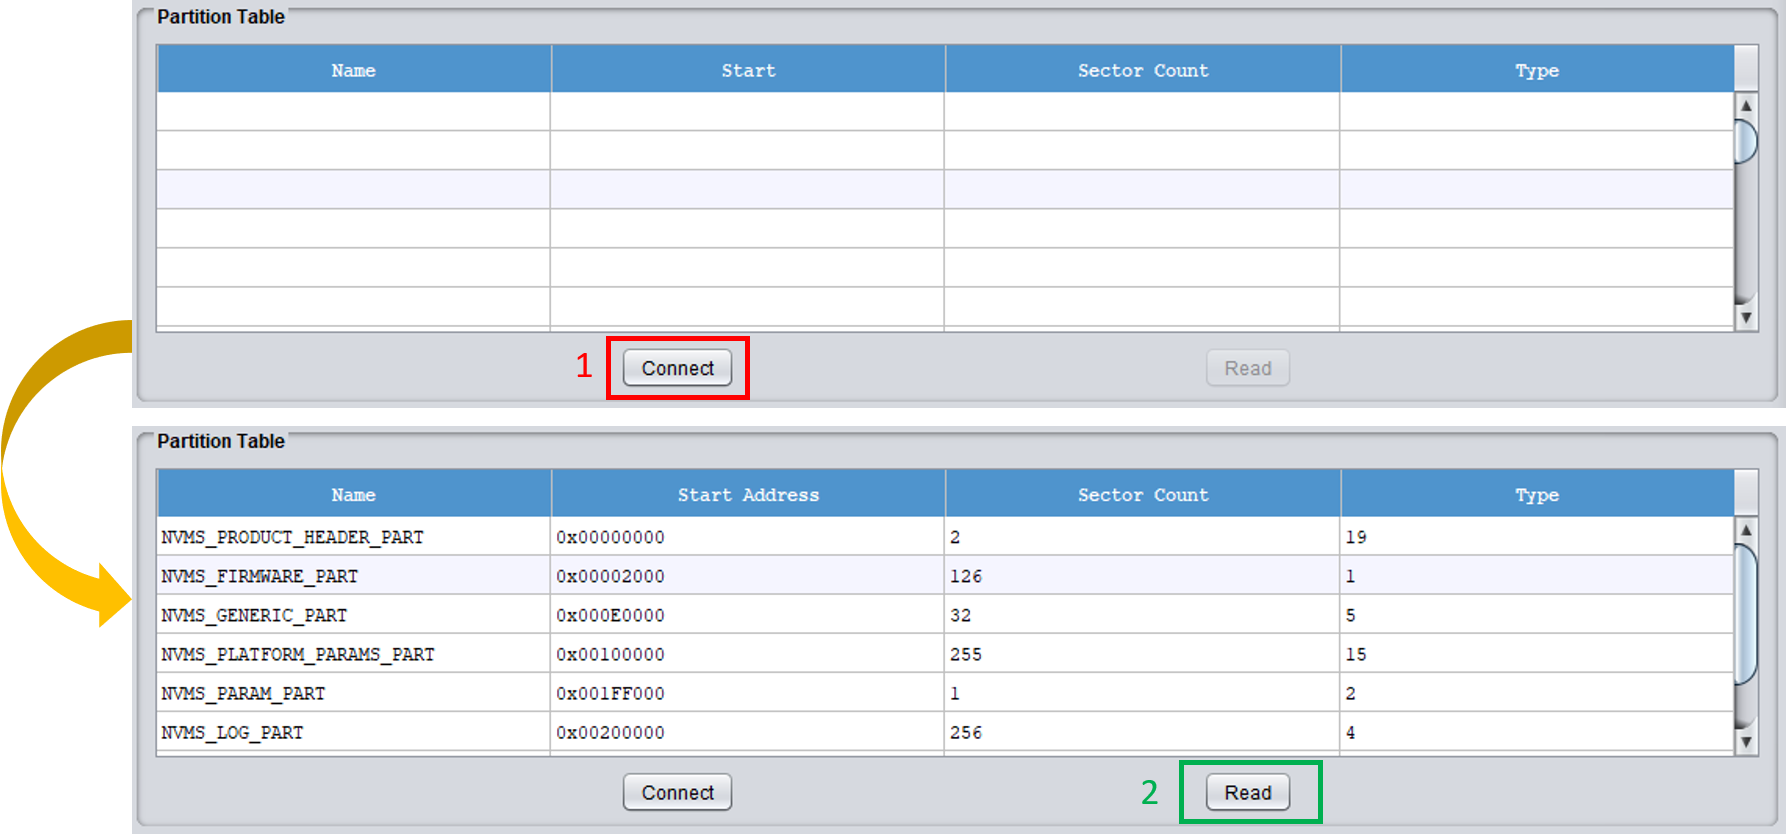Click Type column header in lower table
The width and height of the screenshot is (1786, 837).
(x=1537, y=494)
